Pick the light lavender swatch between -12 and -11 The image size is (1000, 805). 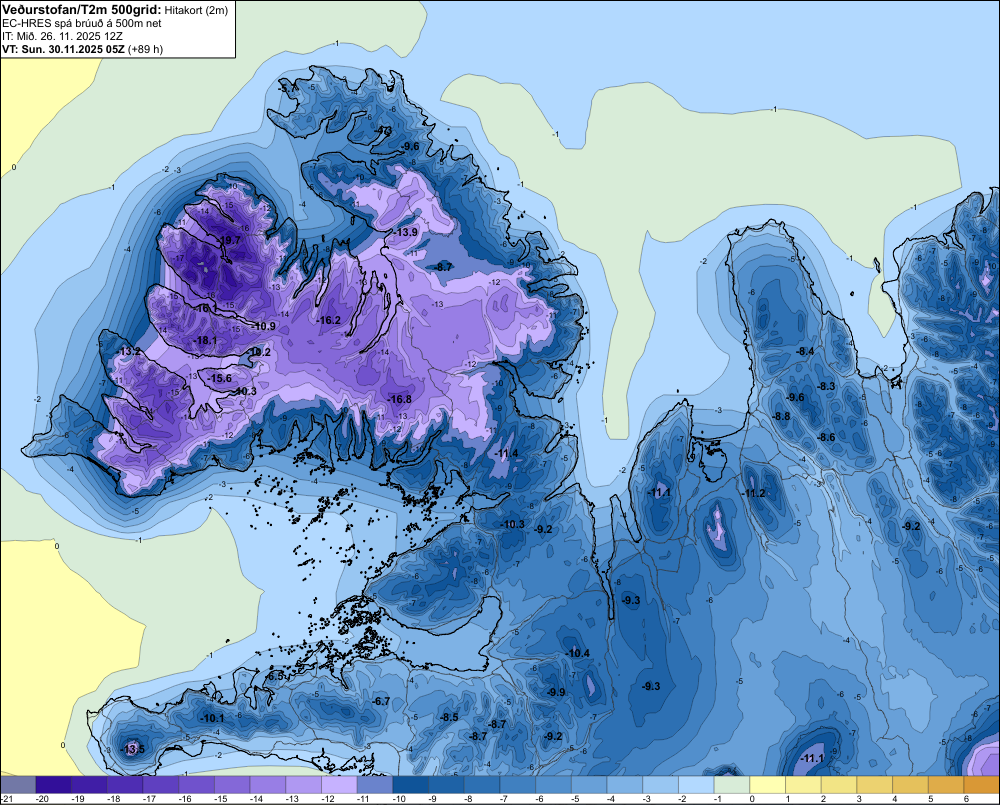tap(339, 785)
